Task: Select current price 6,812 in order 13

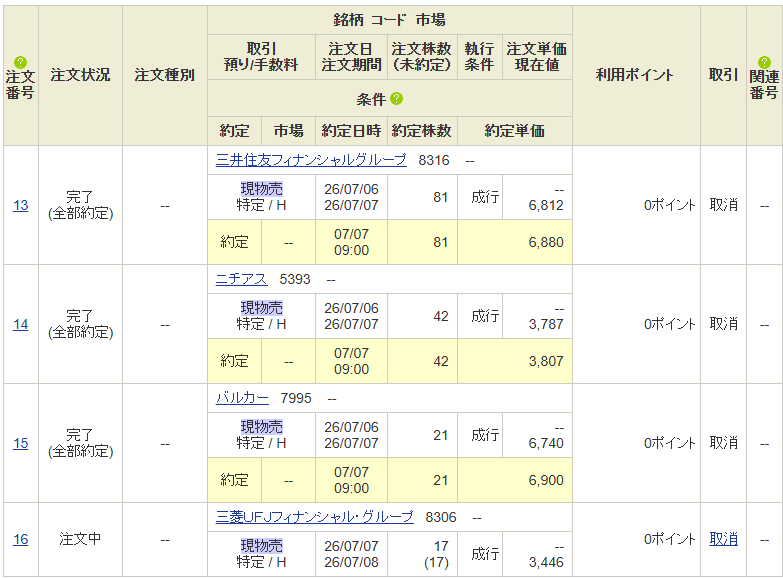Action: (x=546, y=205)
